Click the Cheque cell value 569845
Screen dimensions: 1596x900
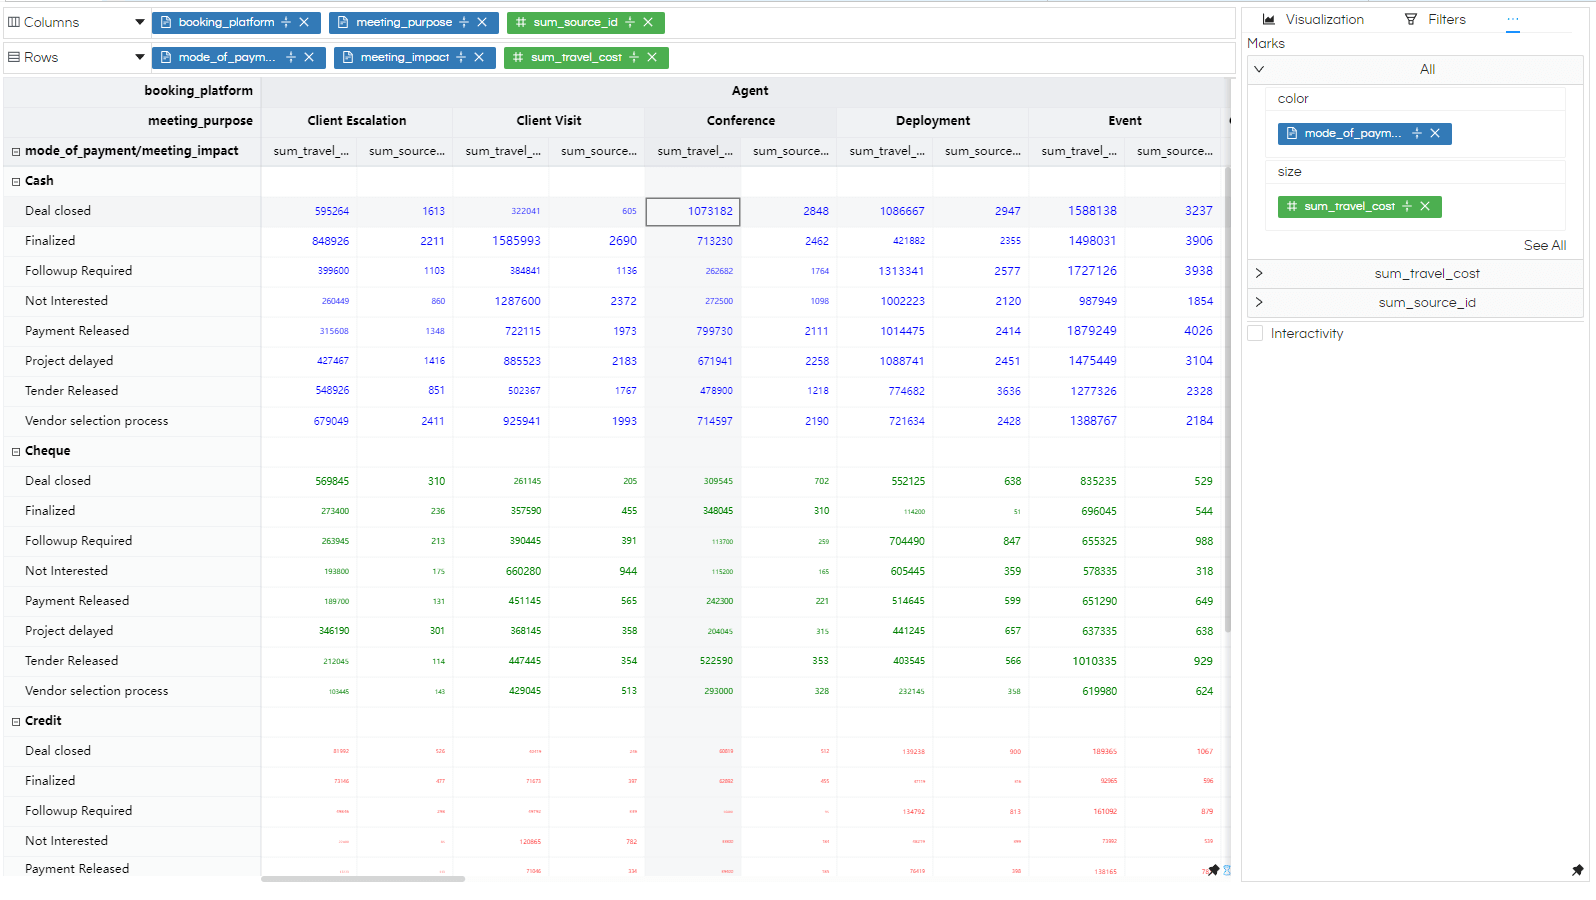point(332,481)
